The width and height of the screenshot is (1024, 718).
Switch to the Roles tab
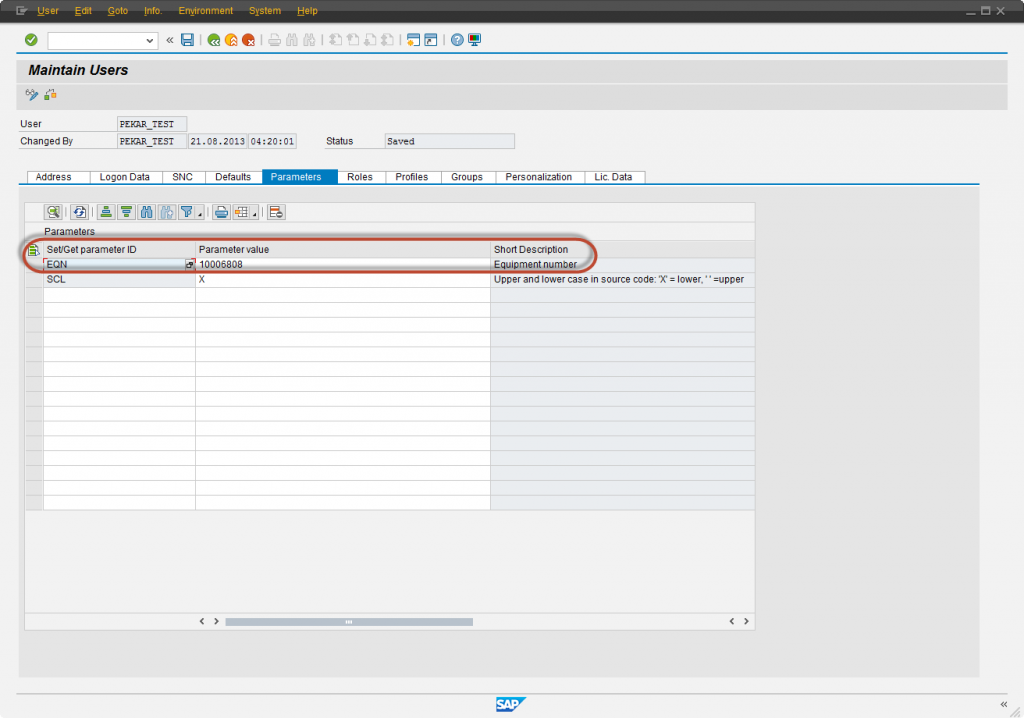pos(360,177)
